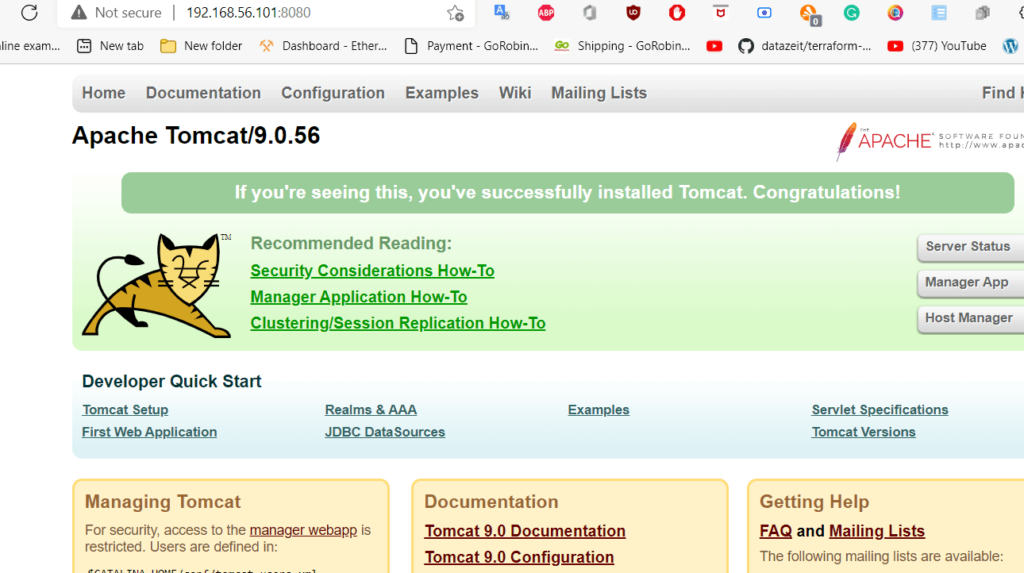Open the Tomcat 9.0 Documentation link
The height and width of the screenshot is (573, 1024).
pyautogui.click(x=525, y=531)
